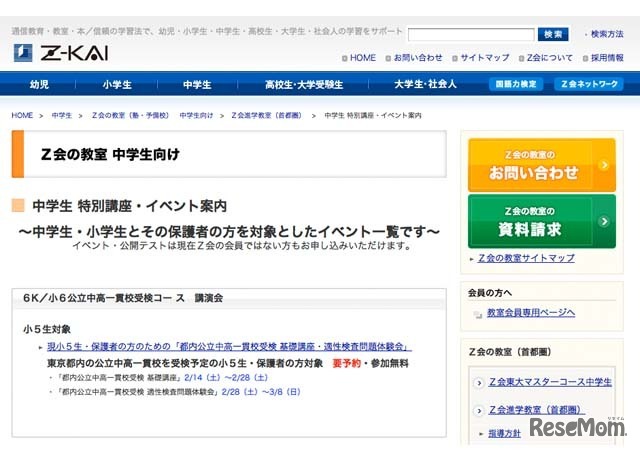This screenshot has height=450, width=640.
Task: Click arrow icon on 資料請求 banner
Action: pos(604,221)
